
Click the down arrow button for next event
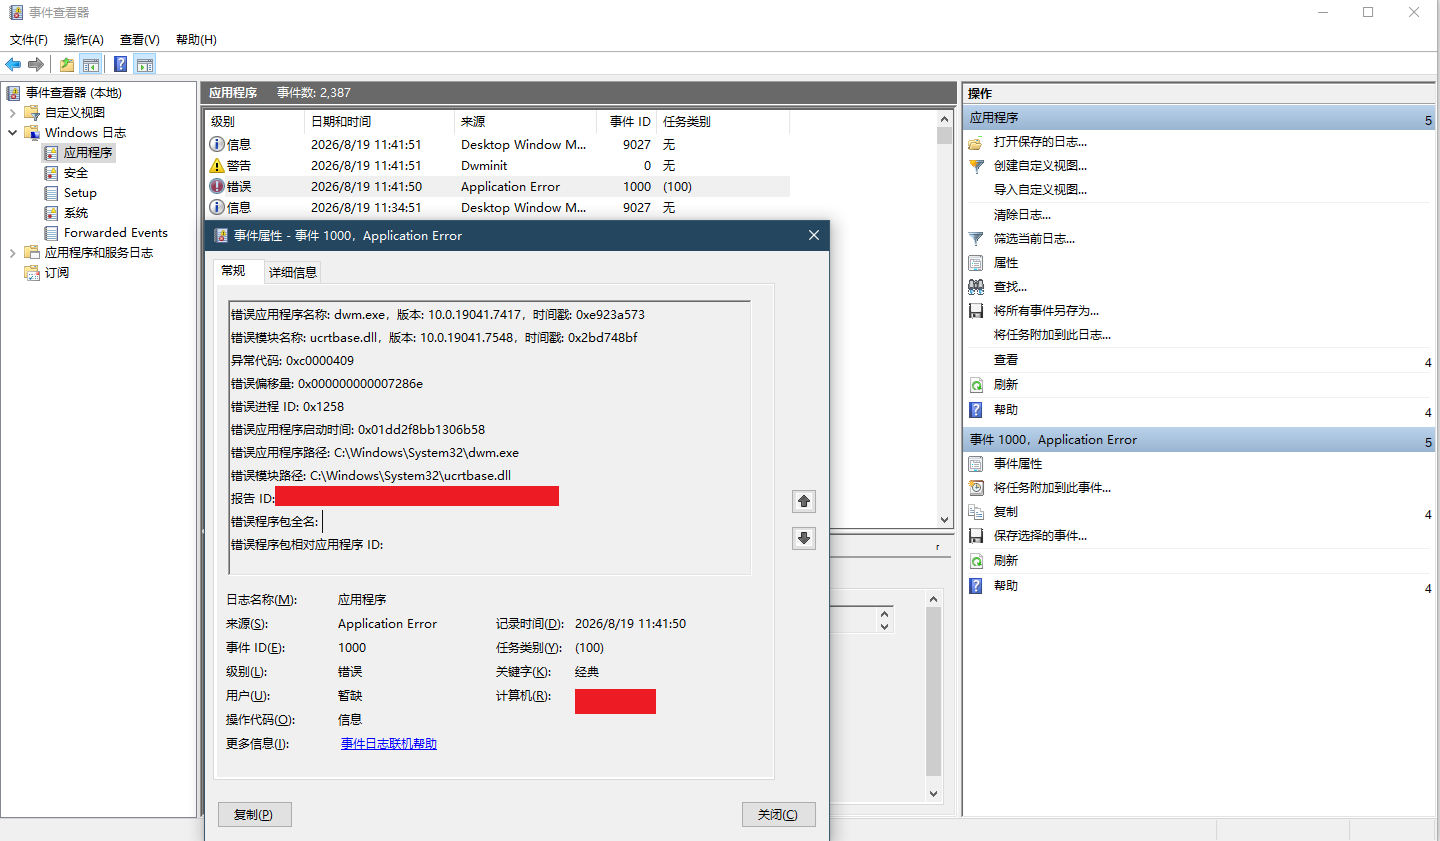coord(804,538)
